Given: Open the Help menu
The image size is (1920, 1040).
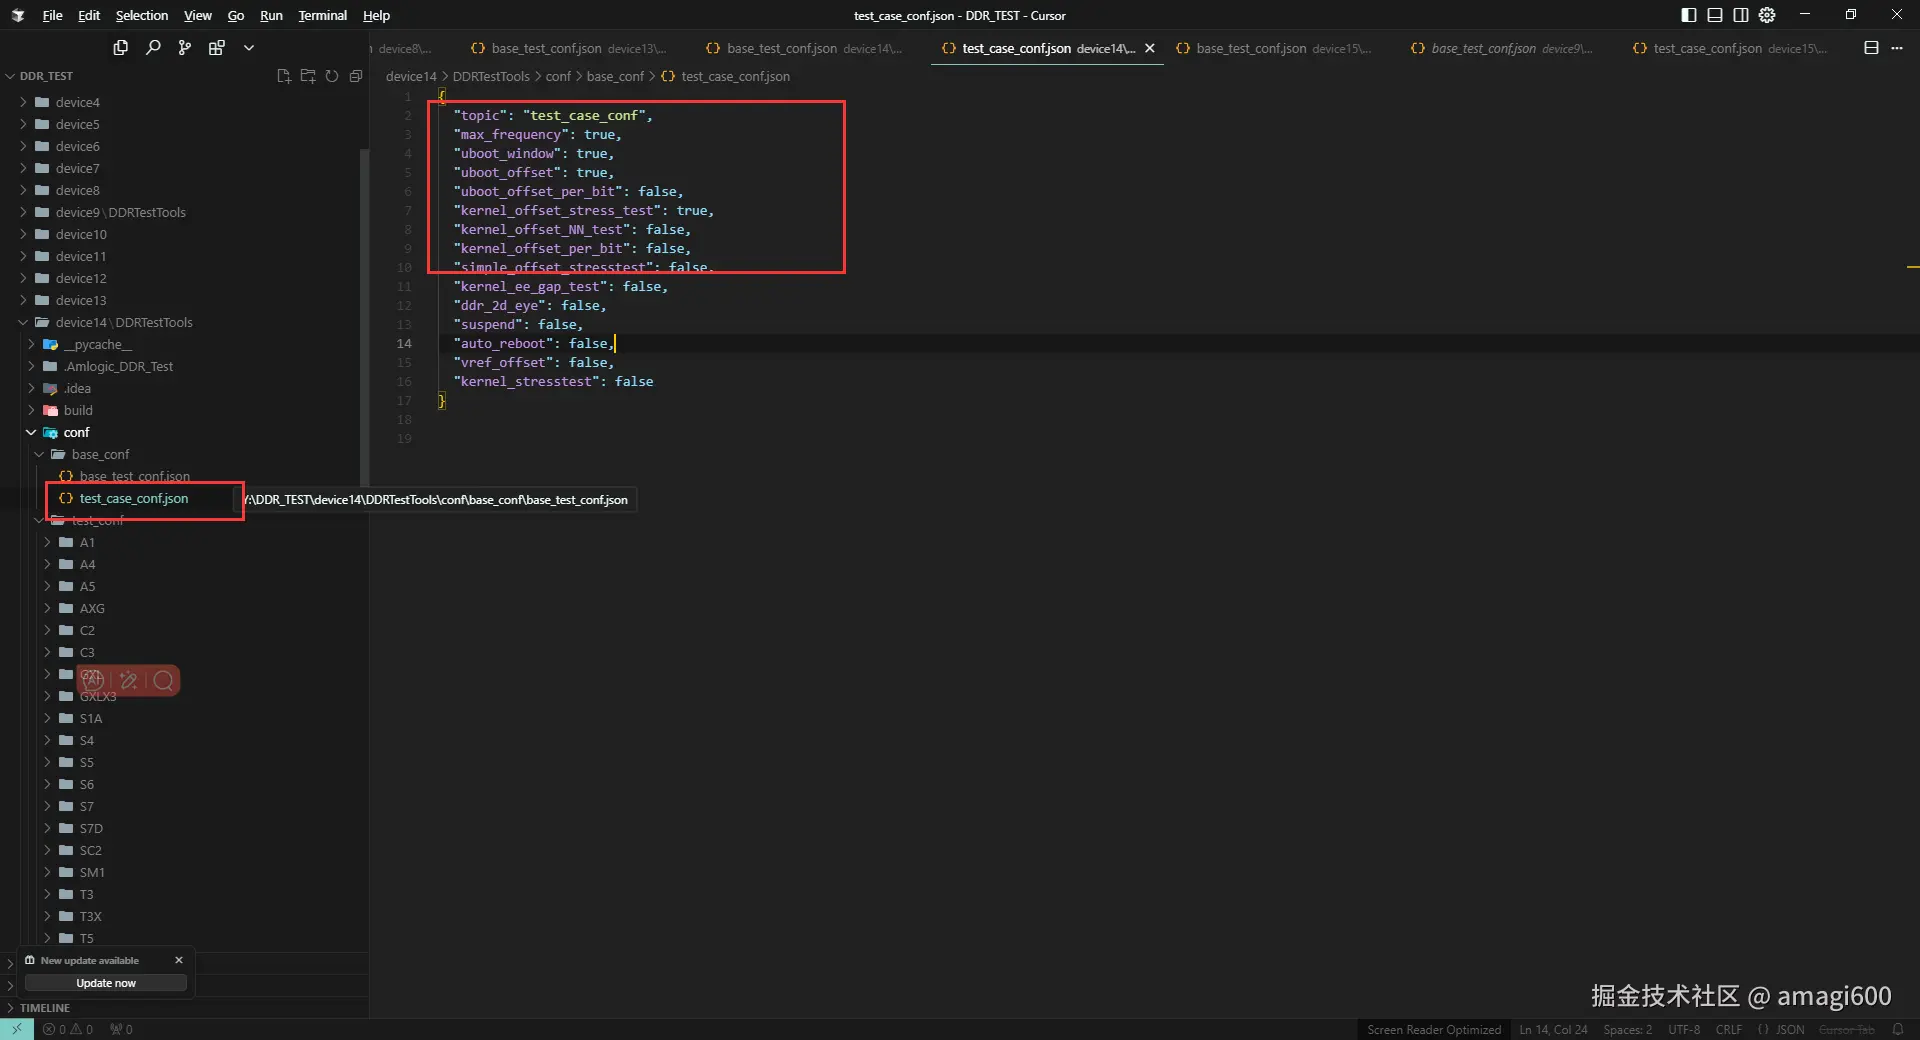Looking at the screenshot, I should click(x=377, y=15).
